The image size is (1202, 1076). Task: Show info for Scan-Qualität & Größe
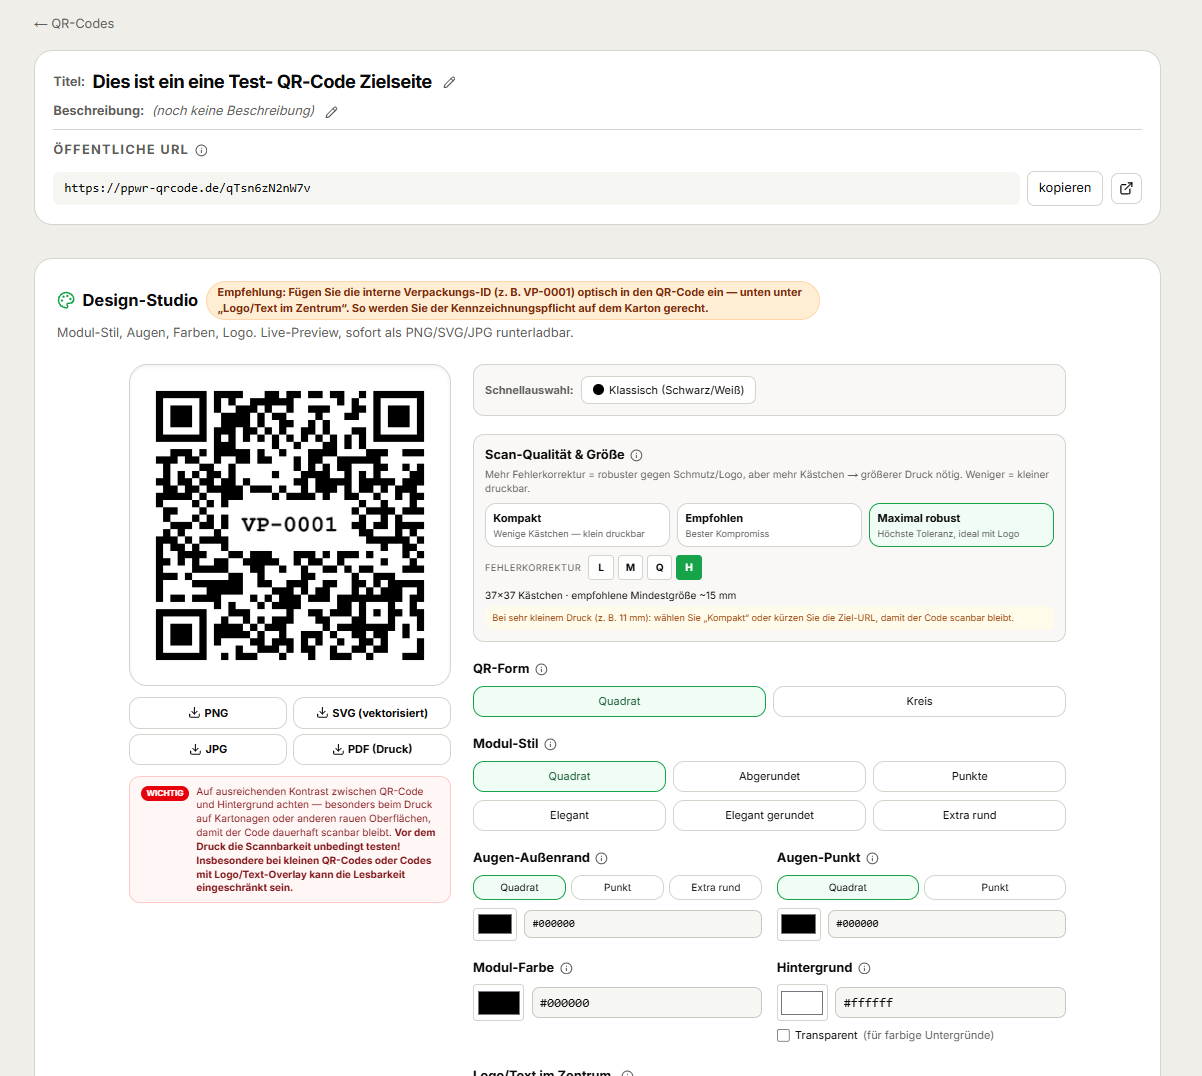[x=636, y=455]
